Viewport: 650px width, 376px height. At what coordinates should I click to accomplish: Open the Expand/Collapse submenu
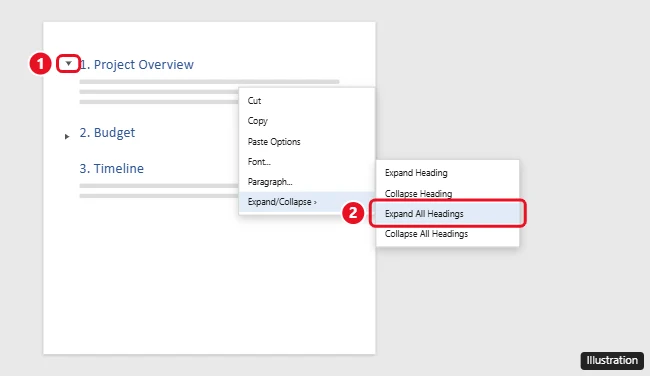307,202
